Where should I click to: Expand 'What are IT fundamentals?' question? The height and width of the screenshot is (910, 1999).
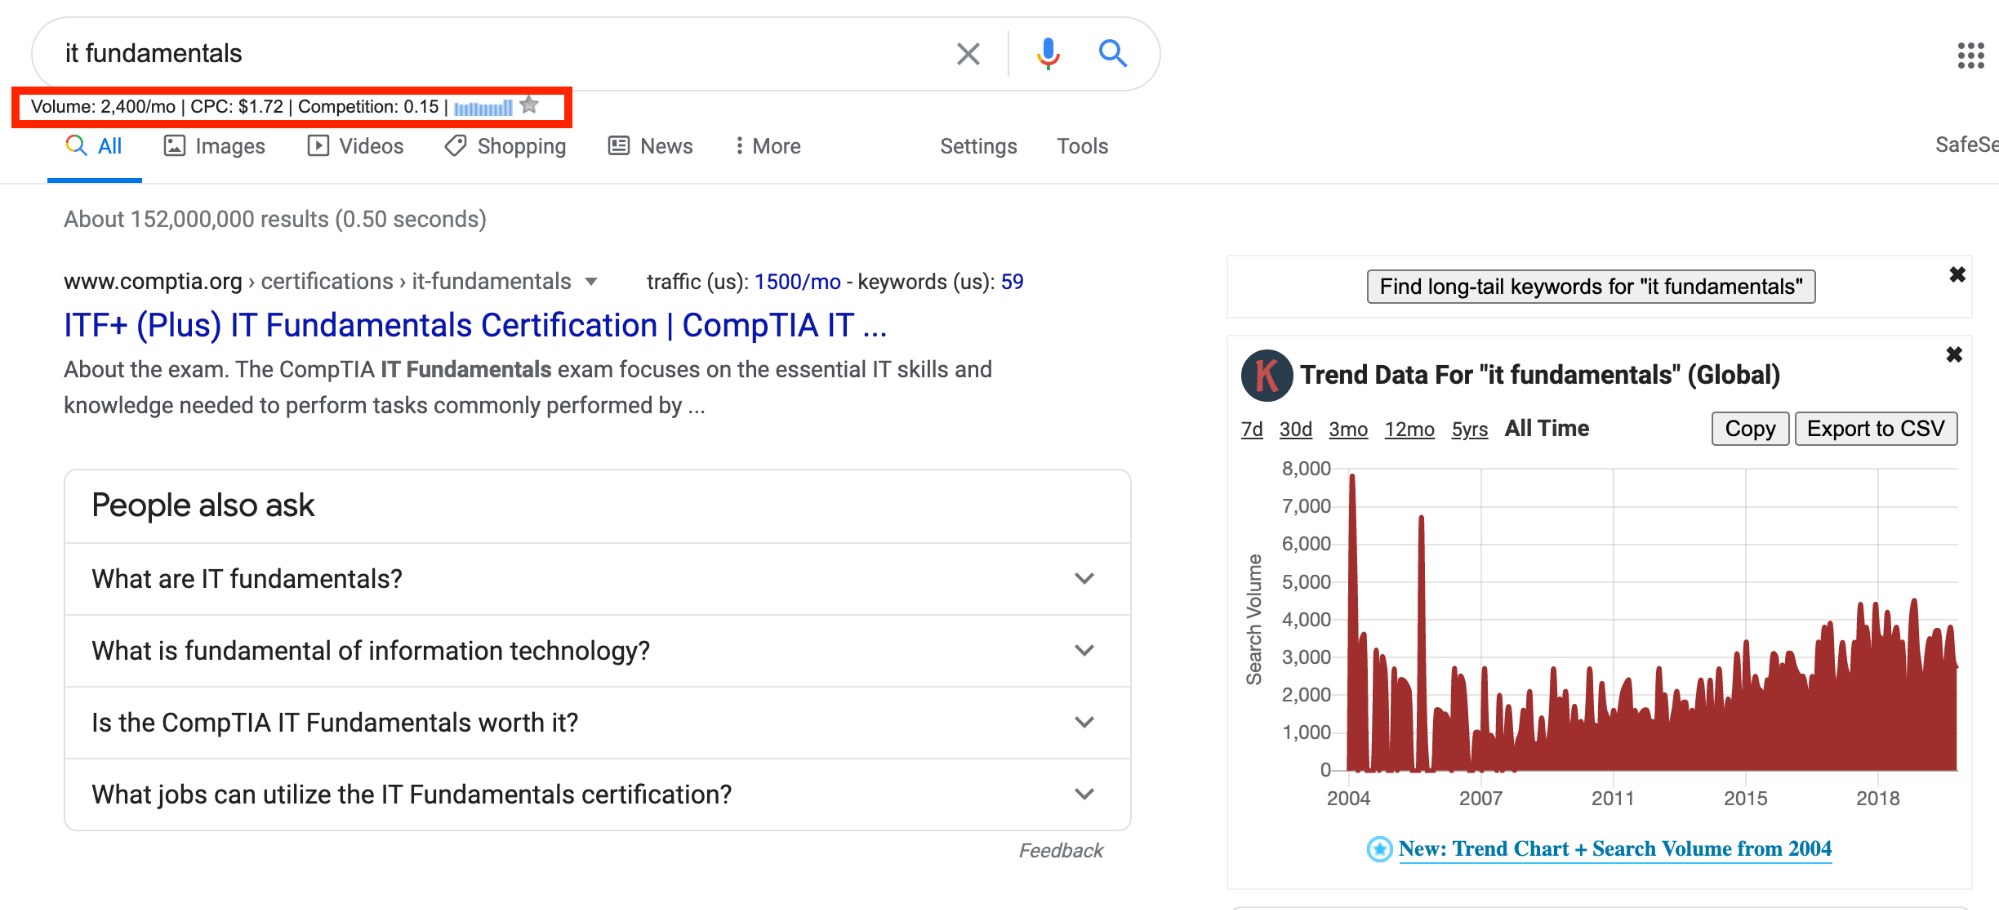pyautogui.click(x=598, y=579)
